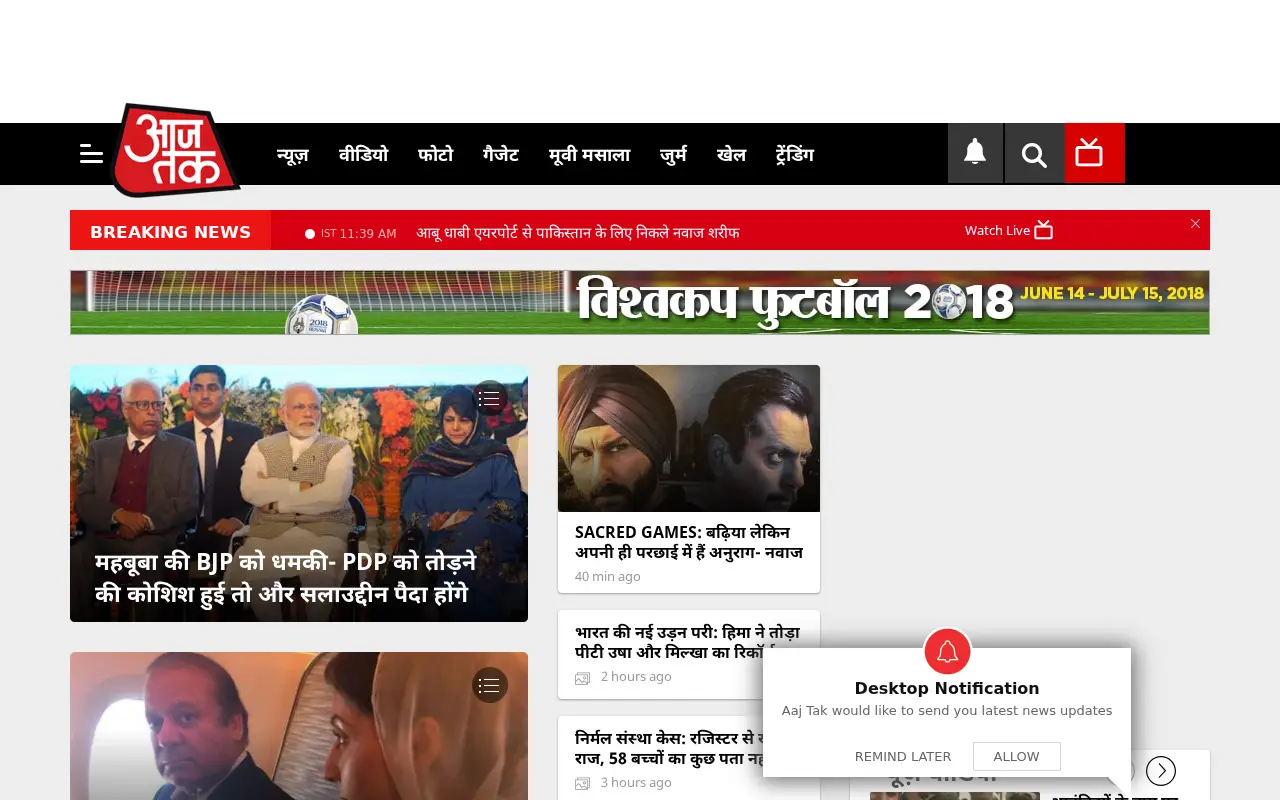Click the TV icon beside Watch Live
1280x800 pixels.
[x=1043, y=230]
